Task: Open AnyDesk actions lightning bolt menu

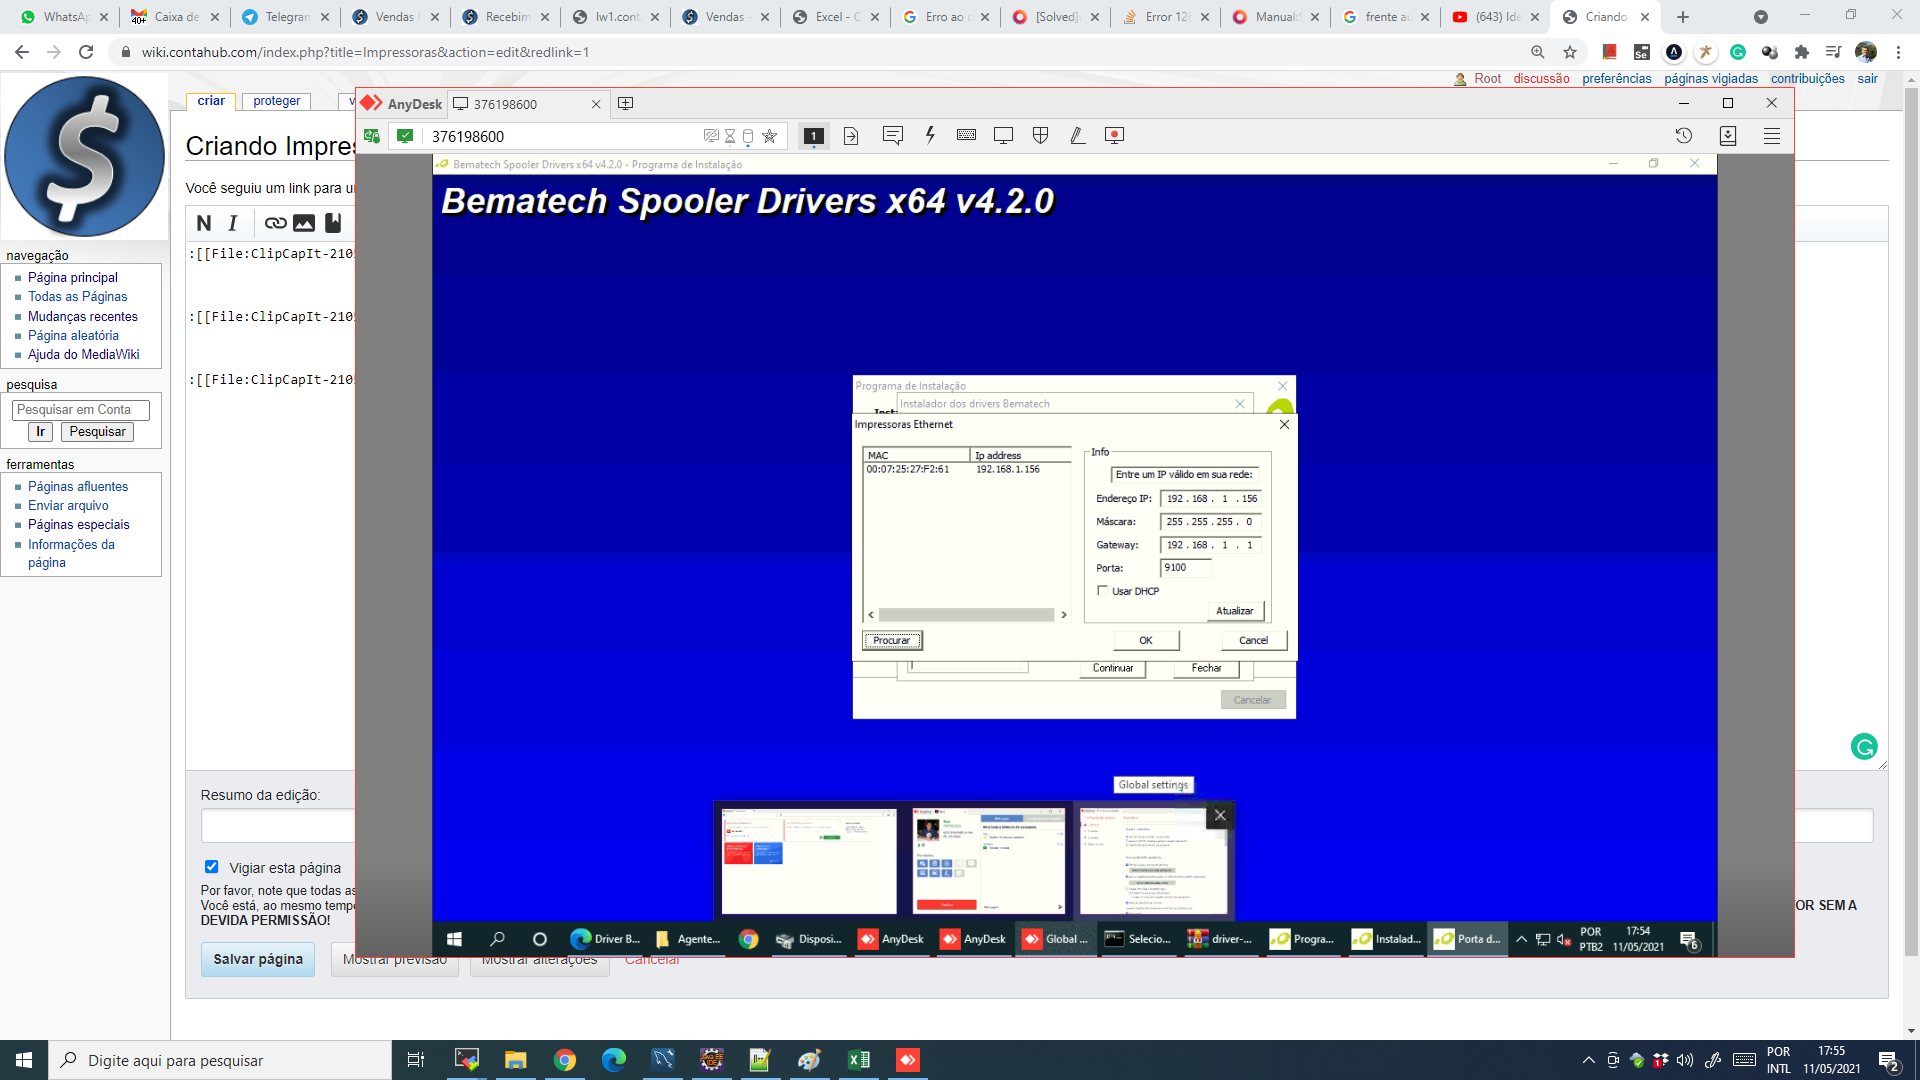Action: pos(930,135)
